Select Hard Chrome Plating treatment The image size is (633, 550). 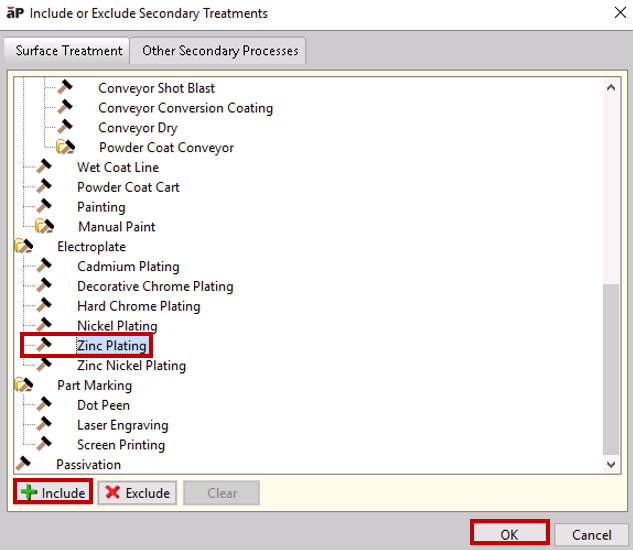coord(138,306)
